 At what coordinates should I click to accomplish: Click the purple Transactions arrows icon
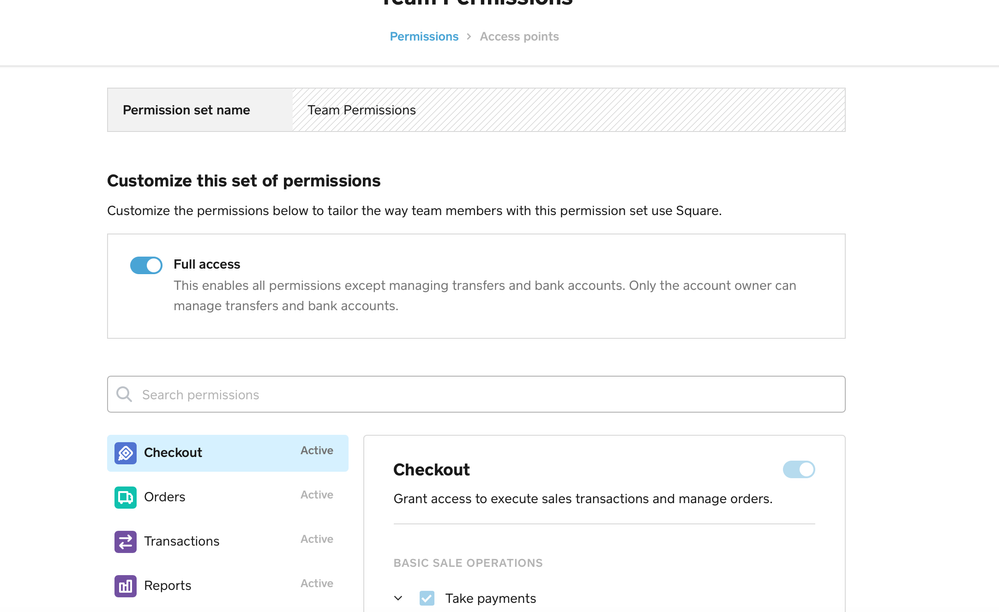click(125, 541)
